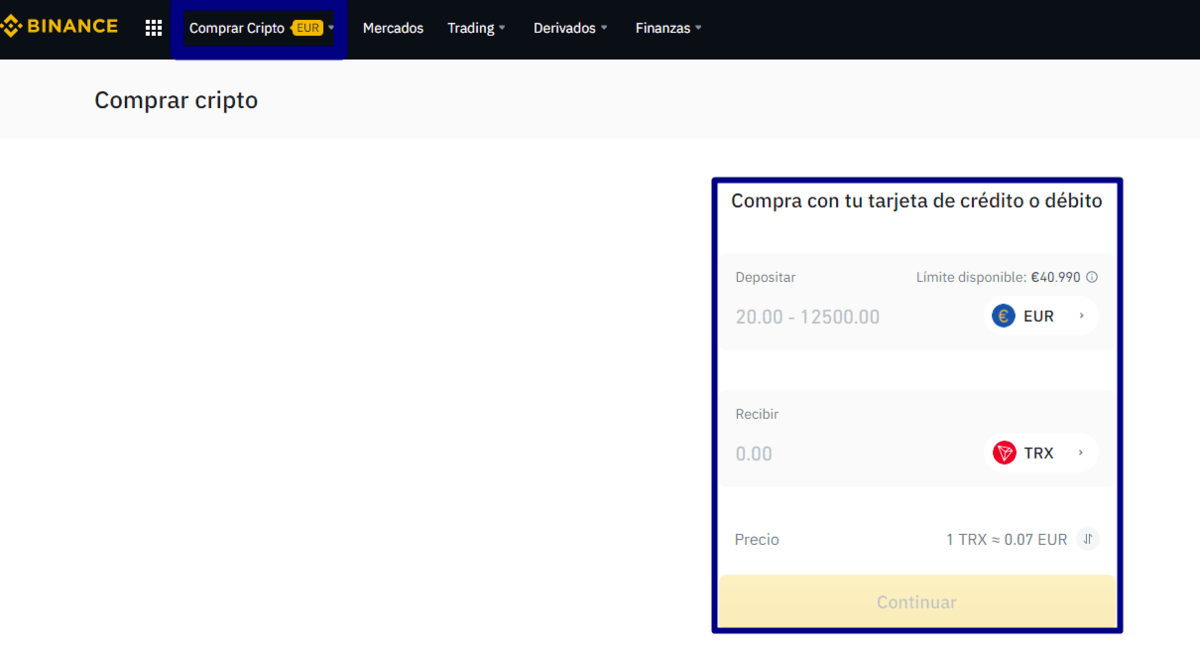Click the blue euro coin icon
This screenshot has height=654, width=1200.
click(1003, 316)
